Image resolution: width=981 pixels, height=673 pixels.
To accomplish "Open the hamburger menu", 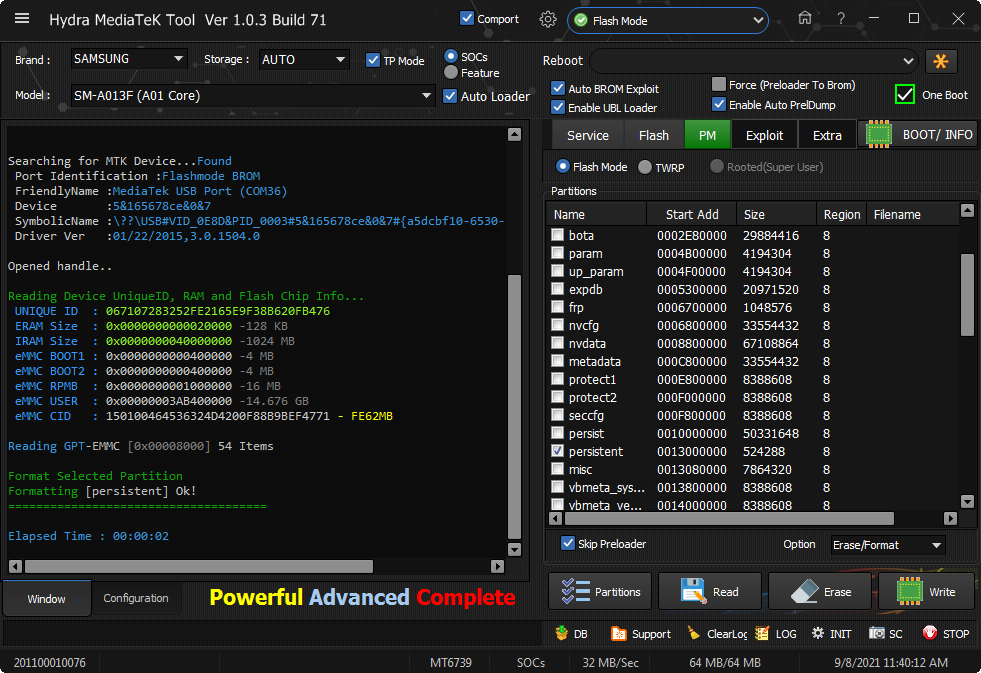I will pyautogui.click(x=22, y=18).
